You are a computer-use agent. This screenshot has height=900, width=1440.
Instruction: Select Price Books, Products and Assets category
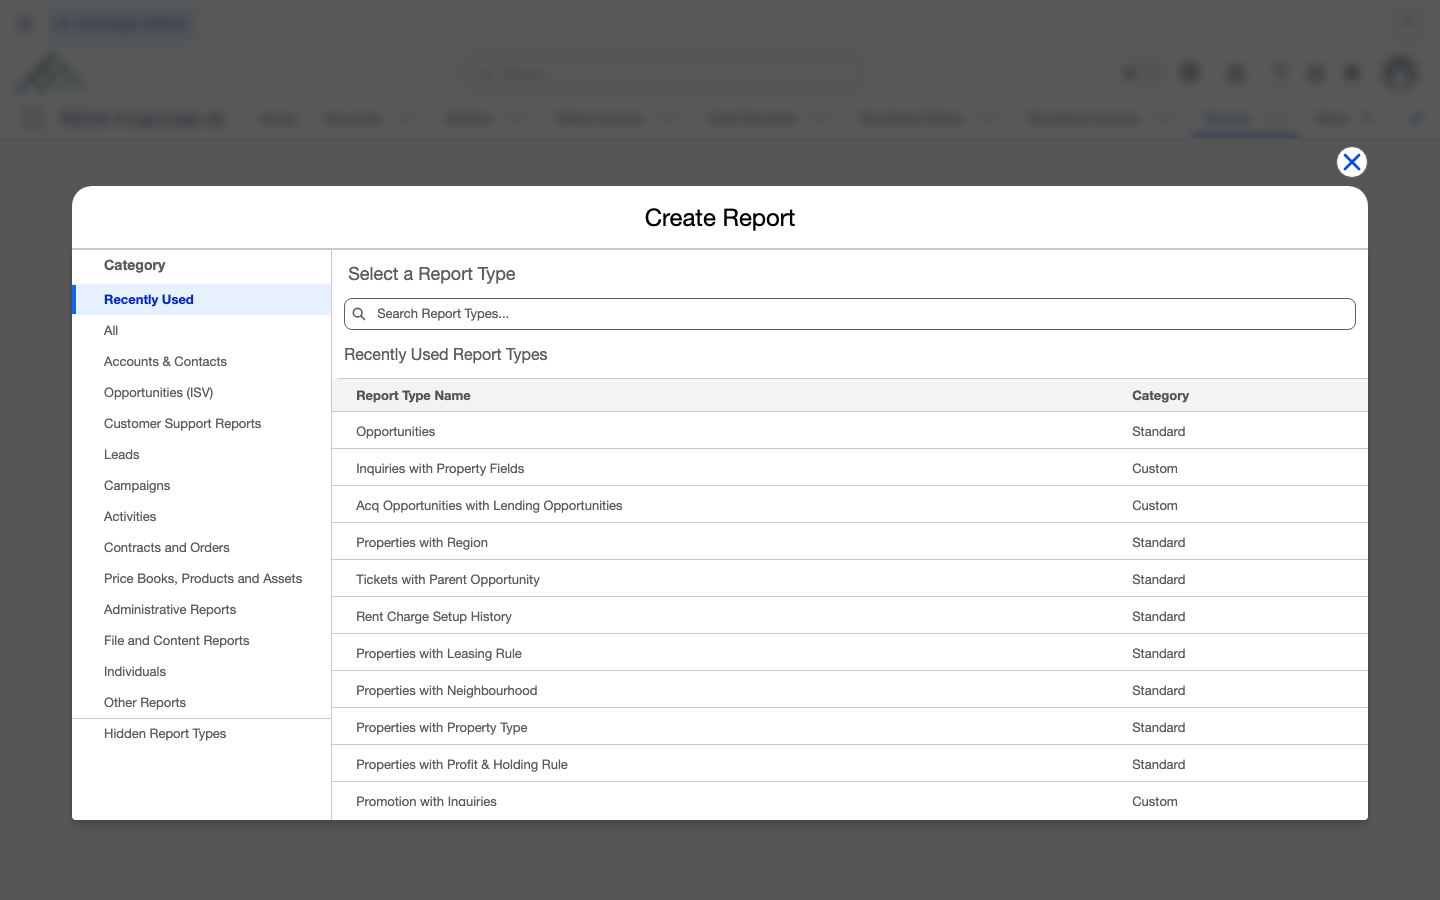point(202,579)
